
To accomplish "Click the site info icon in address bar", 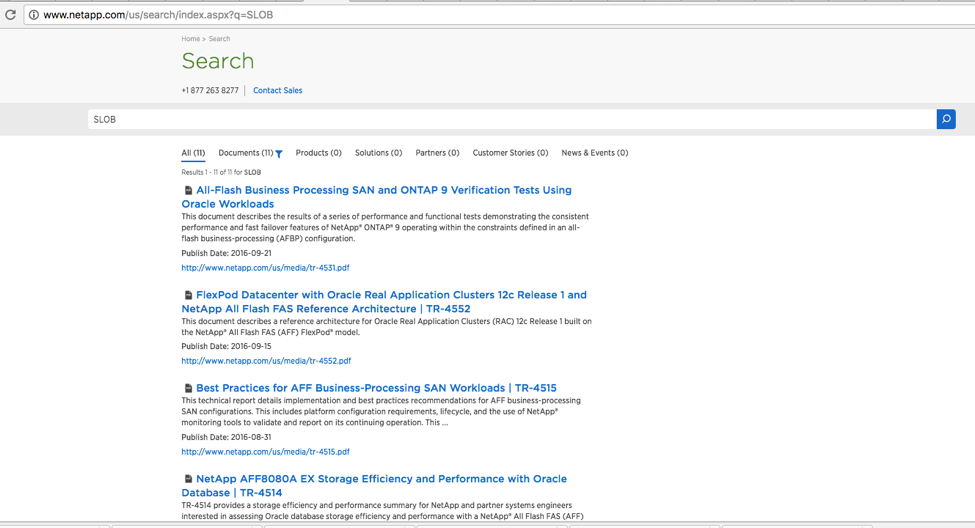I will point(33,15).
